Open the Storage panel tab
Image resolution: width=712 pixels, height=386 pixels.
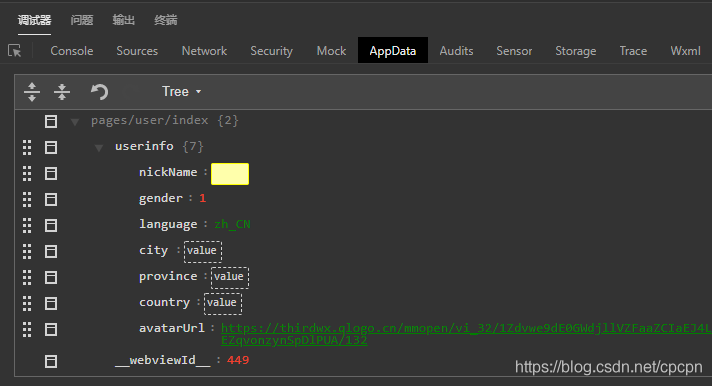pyautogui.click(x=576, y=50)
